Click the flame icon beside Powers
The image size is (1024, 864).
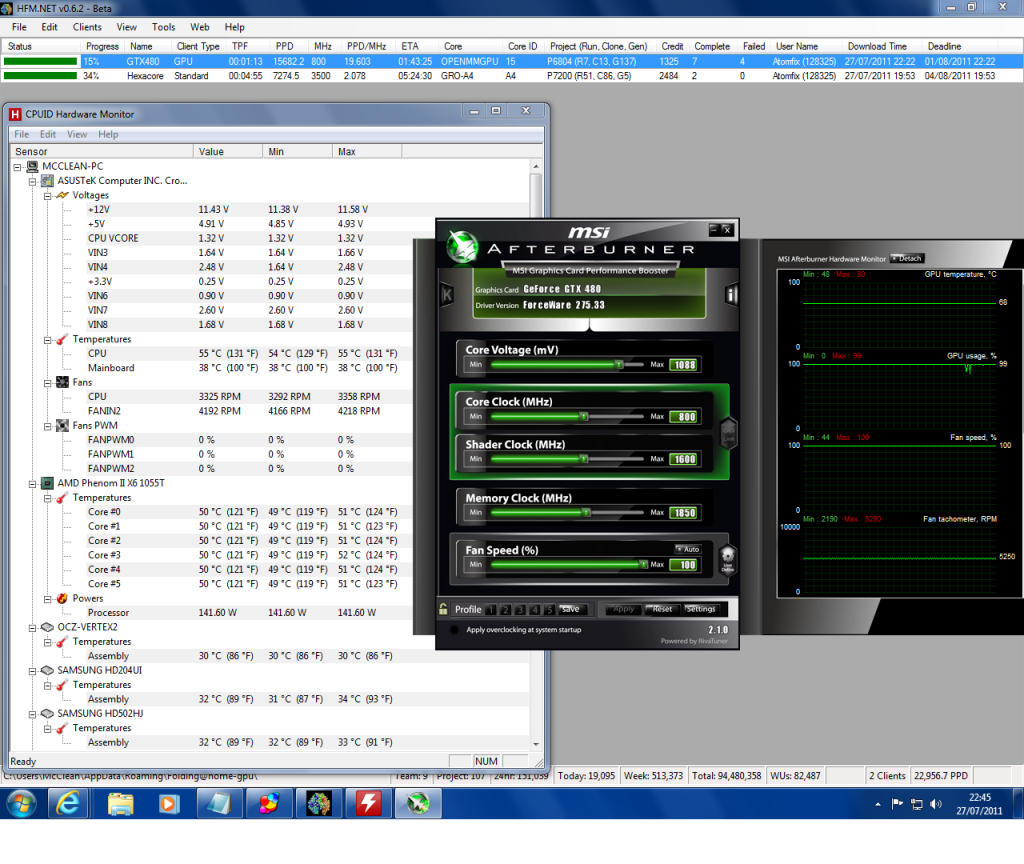click(x=62, y=599)
